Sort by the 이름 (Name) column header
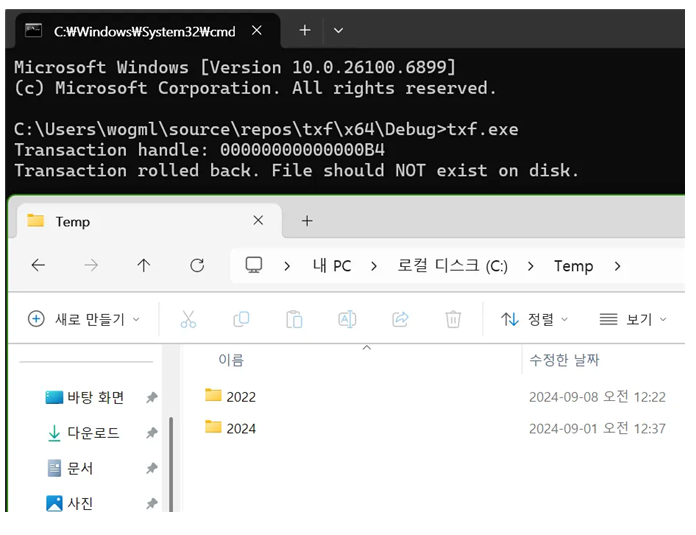696x535 pixels. tap(231, 360)
